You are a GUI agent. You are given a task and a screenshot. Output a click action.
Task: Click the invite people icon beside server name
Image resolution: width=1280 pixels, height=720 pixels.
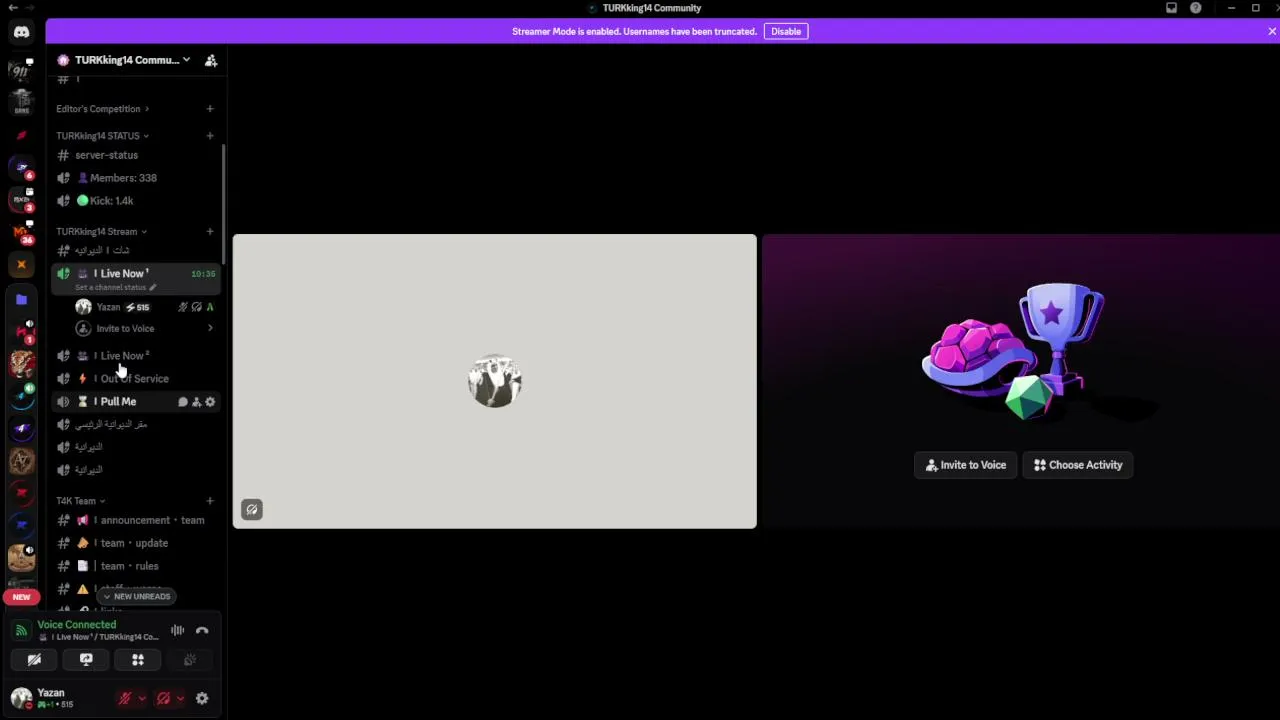[211, 60]
